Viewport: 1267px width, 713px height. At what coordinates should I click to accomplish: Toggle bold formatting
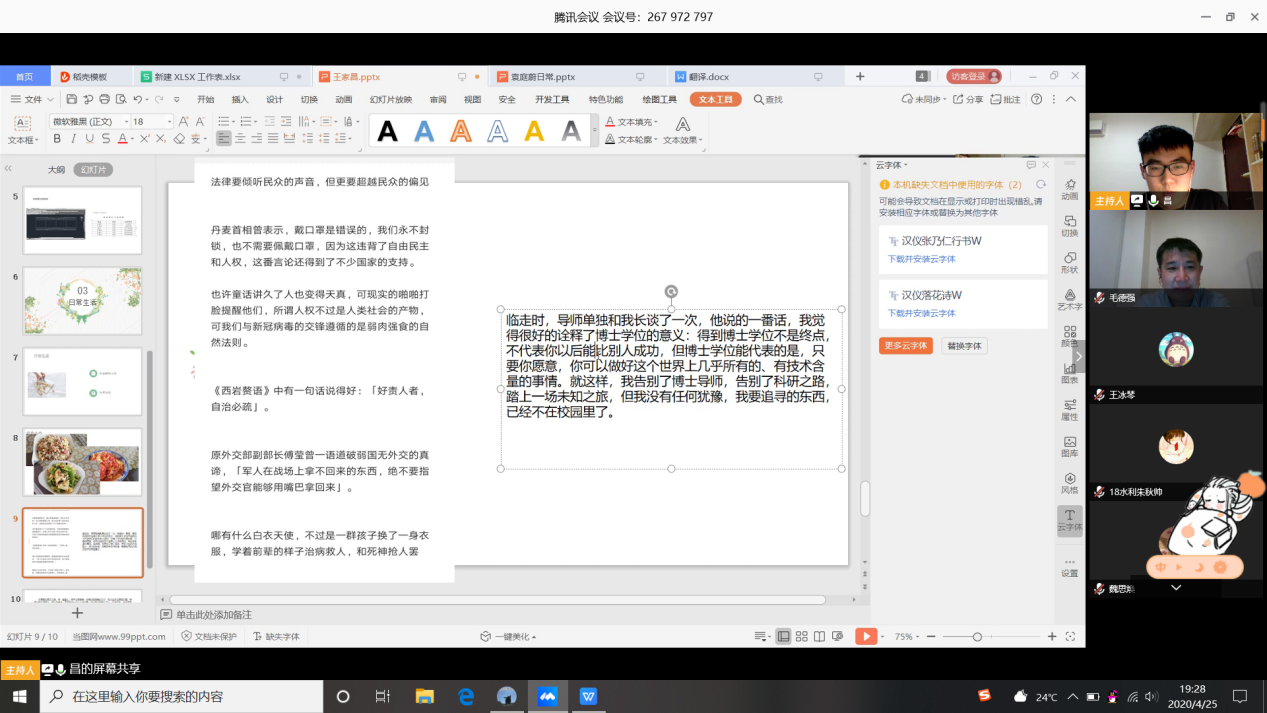[57, 139]
